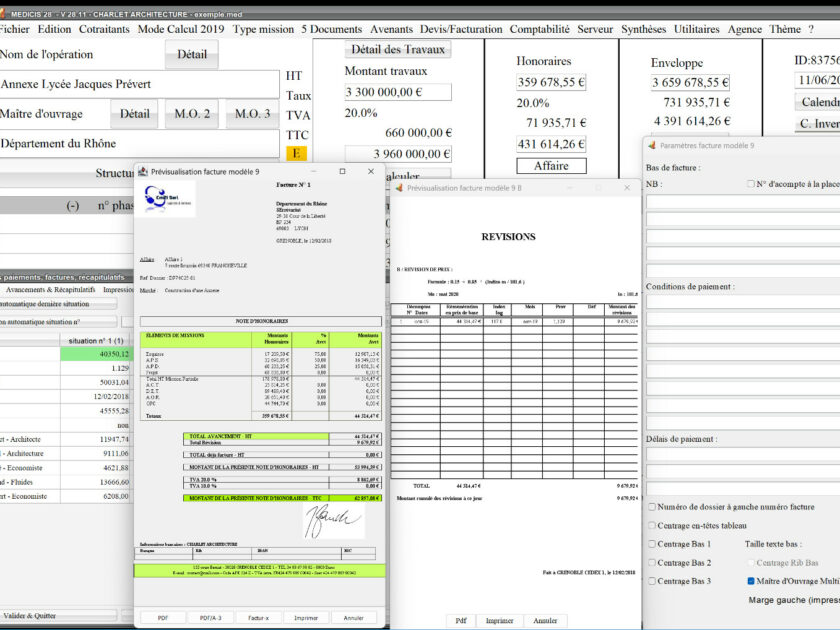Screen dimensions: 840x630
Task: Click the Département du Rhône field
Action: [139, 144]
